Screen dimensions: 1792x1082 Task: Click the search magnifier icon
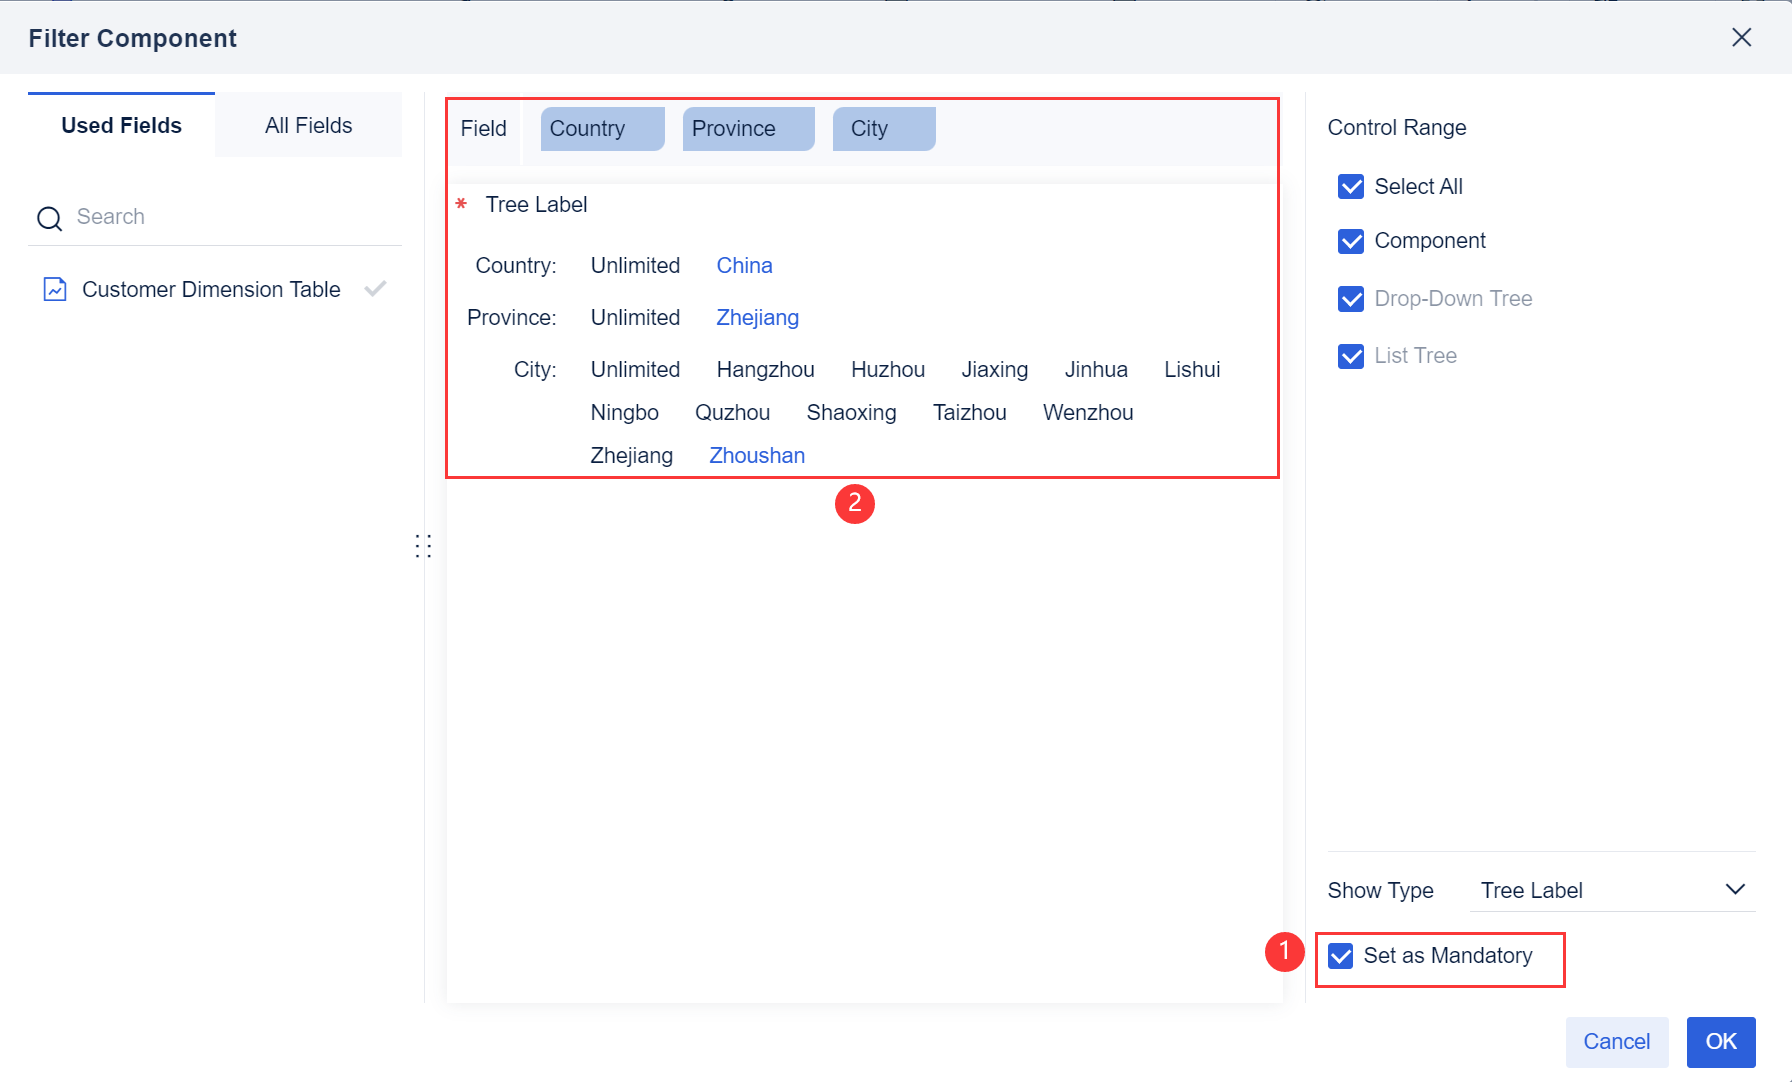(49, 217)
